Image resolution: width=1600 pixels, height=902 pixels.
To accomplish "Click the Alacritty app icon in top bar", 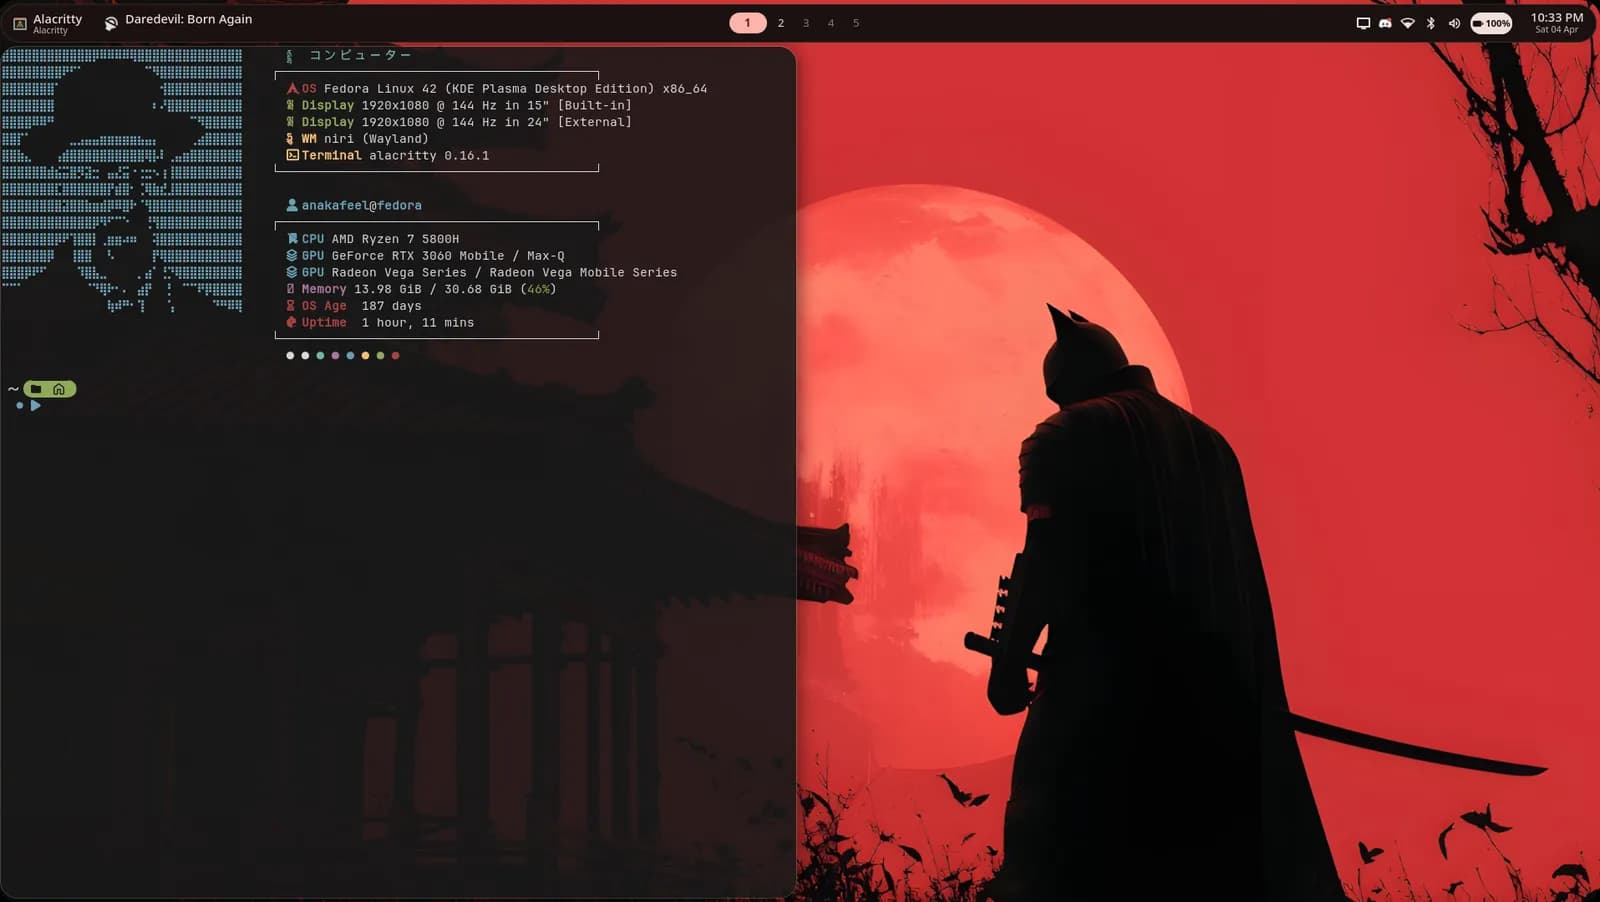I will 20,23.
